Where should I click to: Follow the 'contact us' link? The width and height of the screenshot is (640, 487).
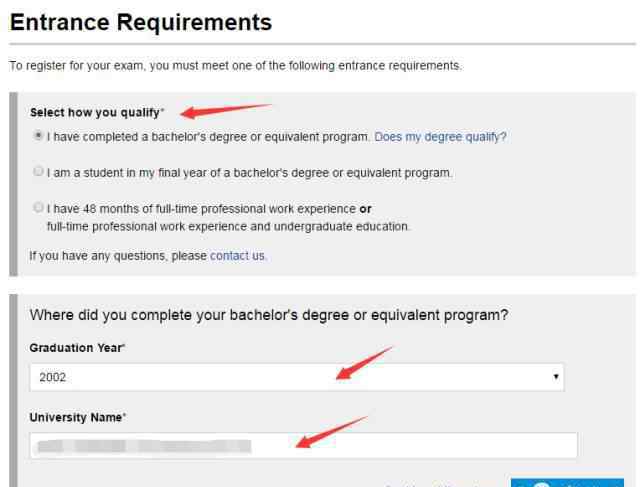click(237, 256)
